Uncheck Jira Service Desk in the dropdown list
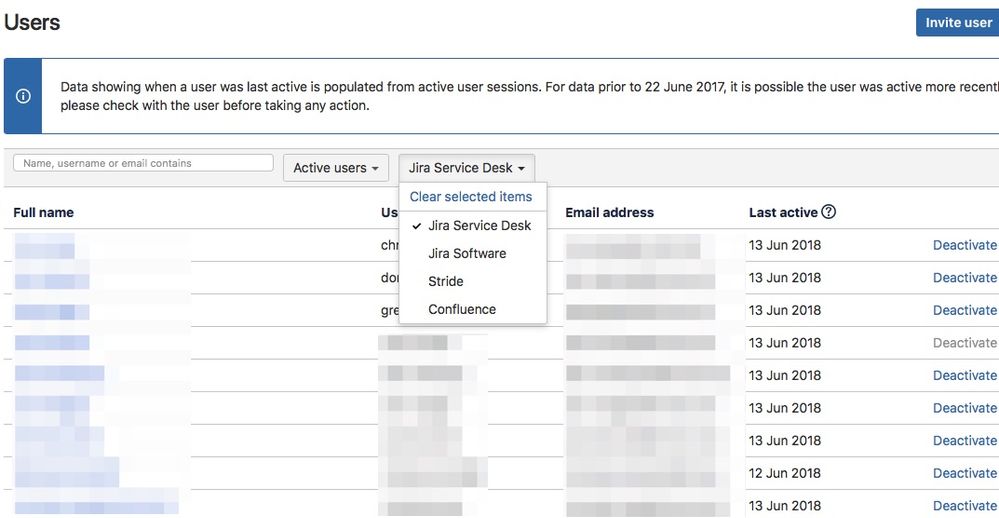The width and height of the screenshot is (999, 518). pos(473,226)
